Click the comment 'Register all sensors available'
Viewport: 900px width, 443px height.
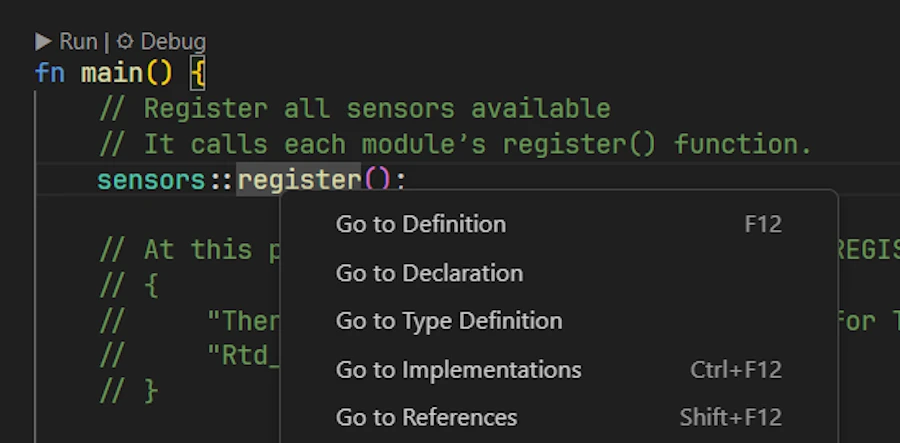coord(355,108)
